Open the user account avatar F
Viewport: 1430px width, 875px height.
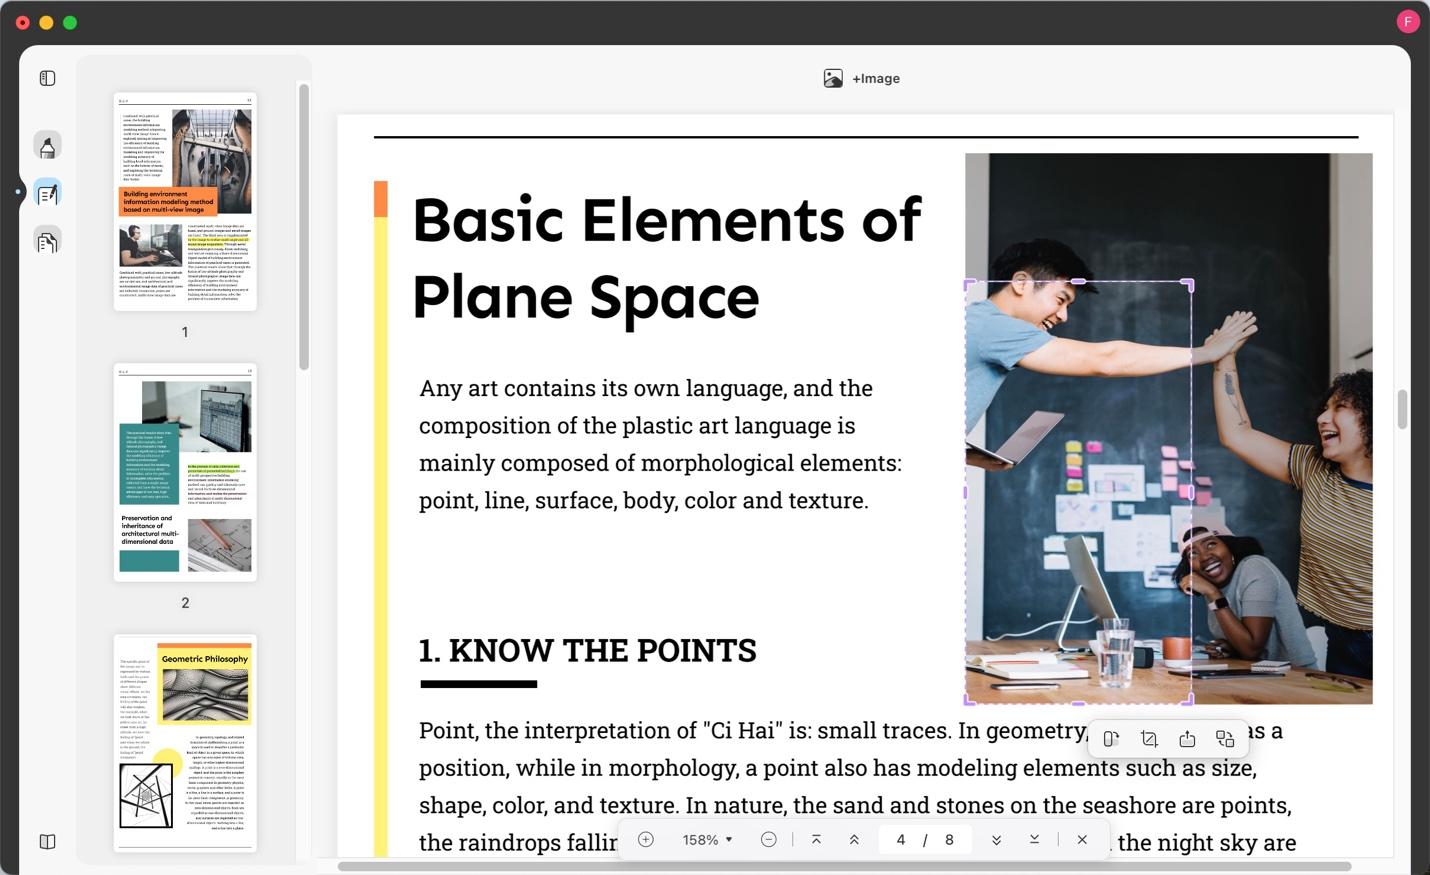pos(1408,21)
